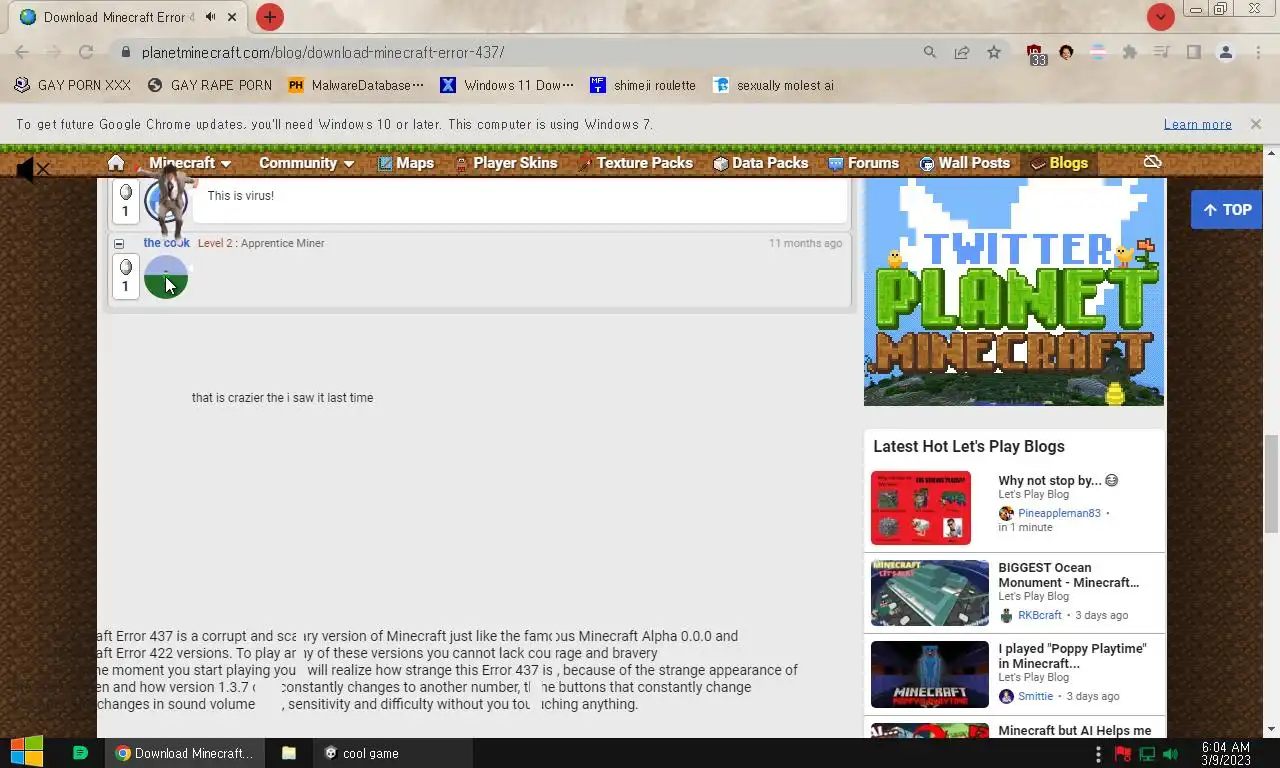Open the Maps section
The width and height of the screenshot is (1280, 768).
[x=405, y=163]
